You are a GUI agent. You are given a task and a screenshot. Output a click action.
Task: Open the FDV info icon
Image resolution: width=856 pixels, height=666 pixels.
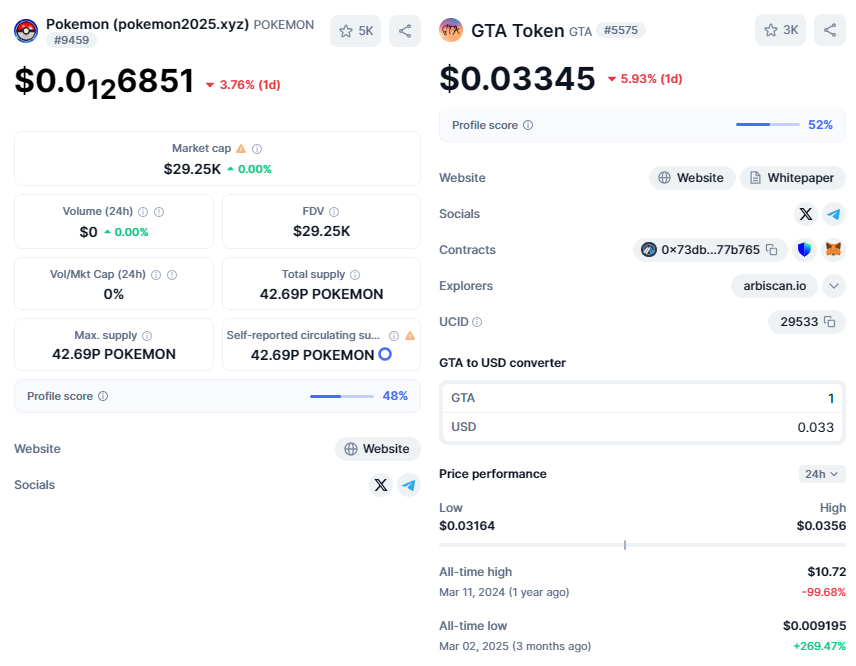click(x=334, y=212)
